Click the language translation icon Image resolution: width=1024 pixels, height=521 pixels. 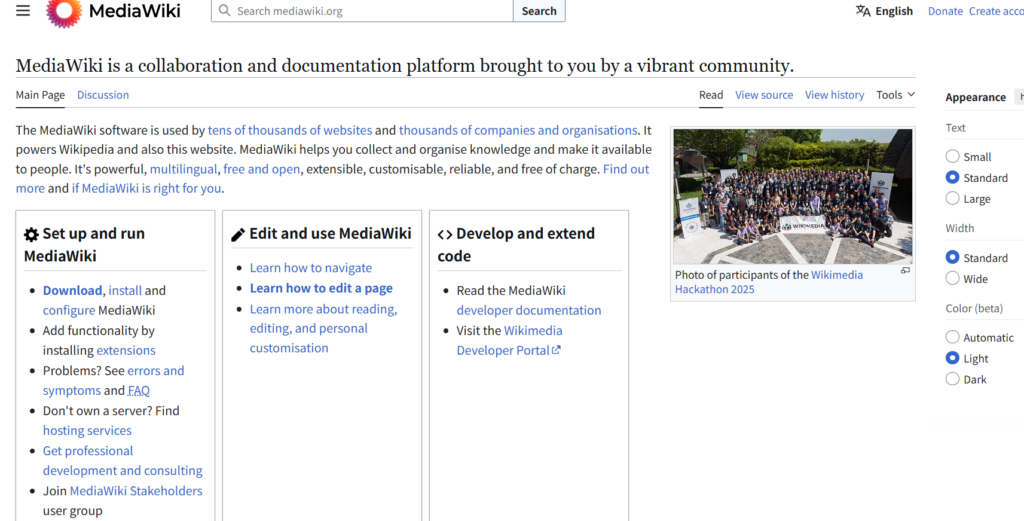point(863,11)
